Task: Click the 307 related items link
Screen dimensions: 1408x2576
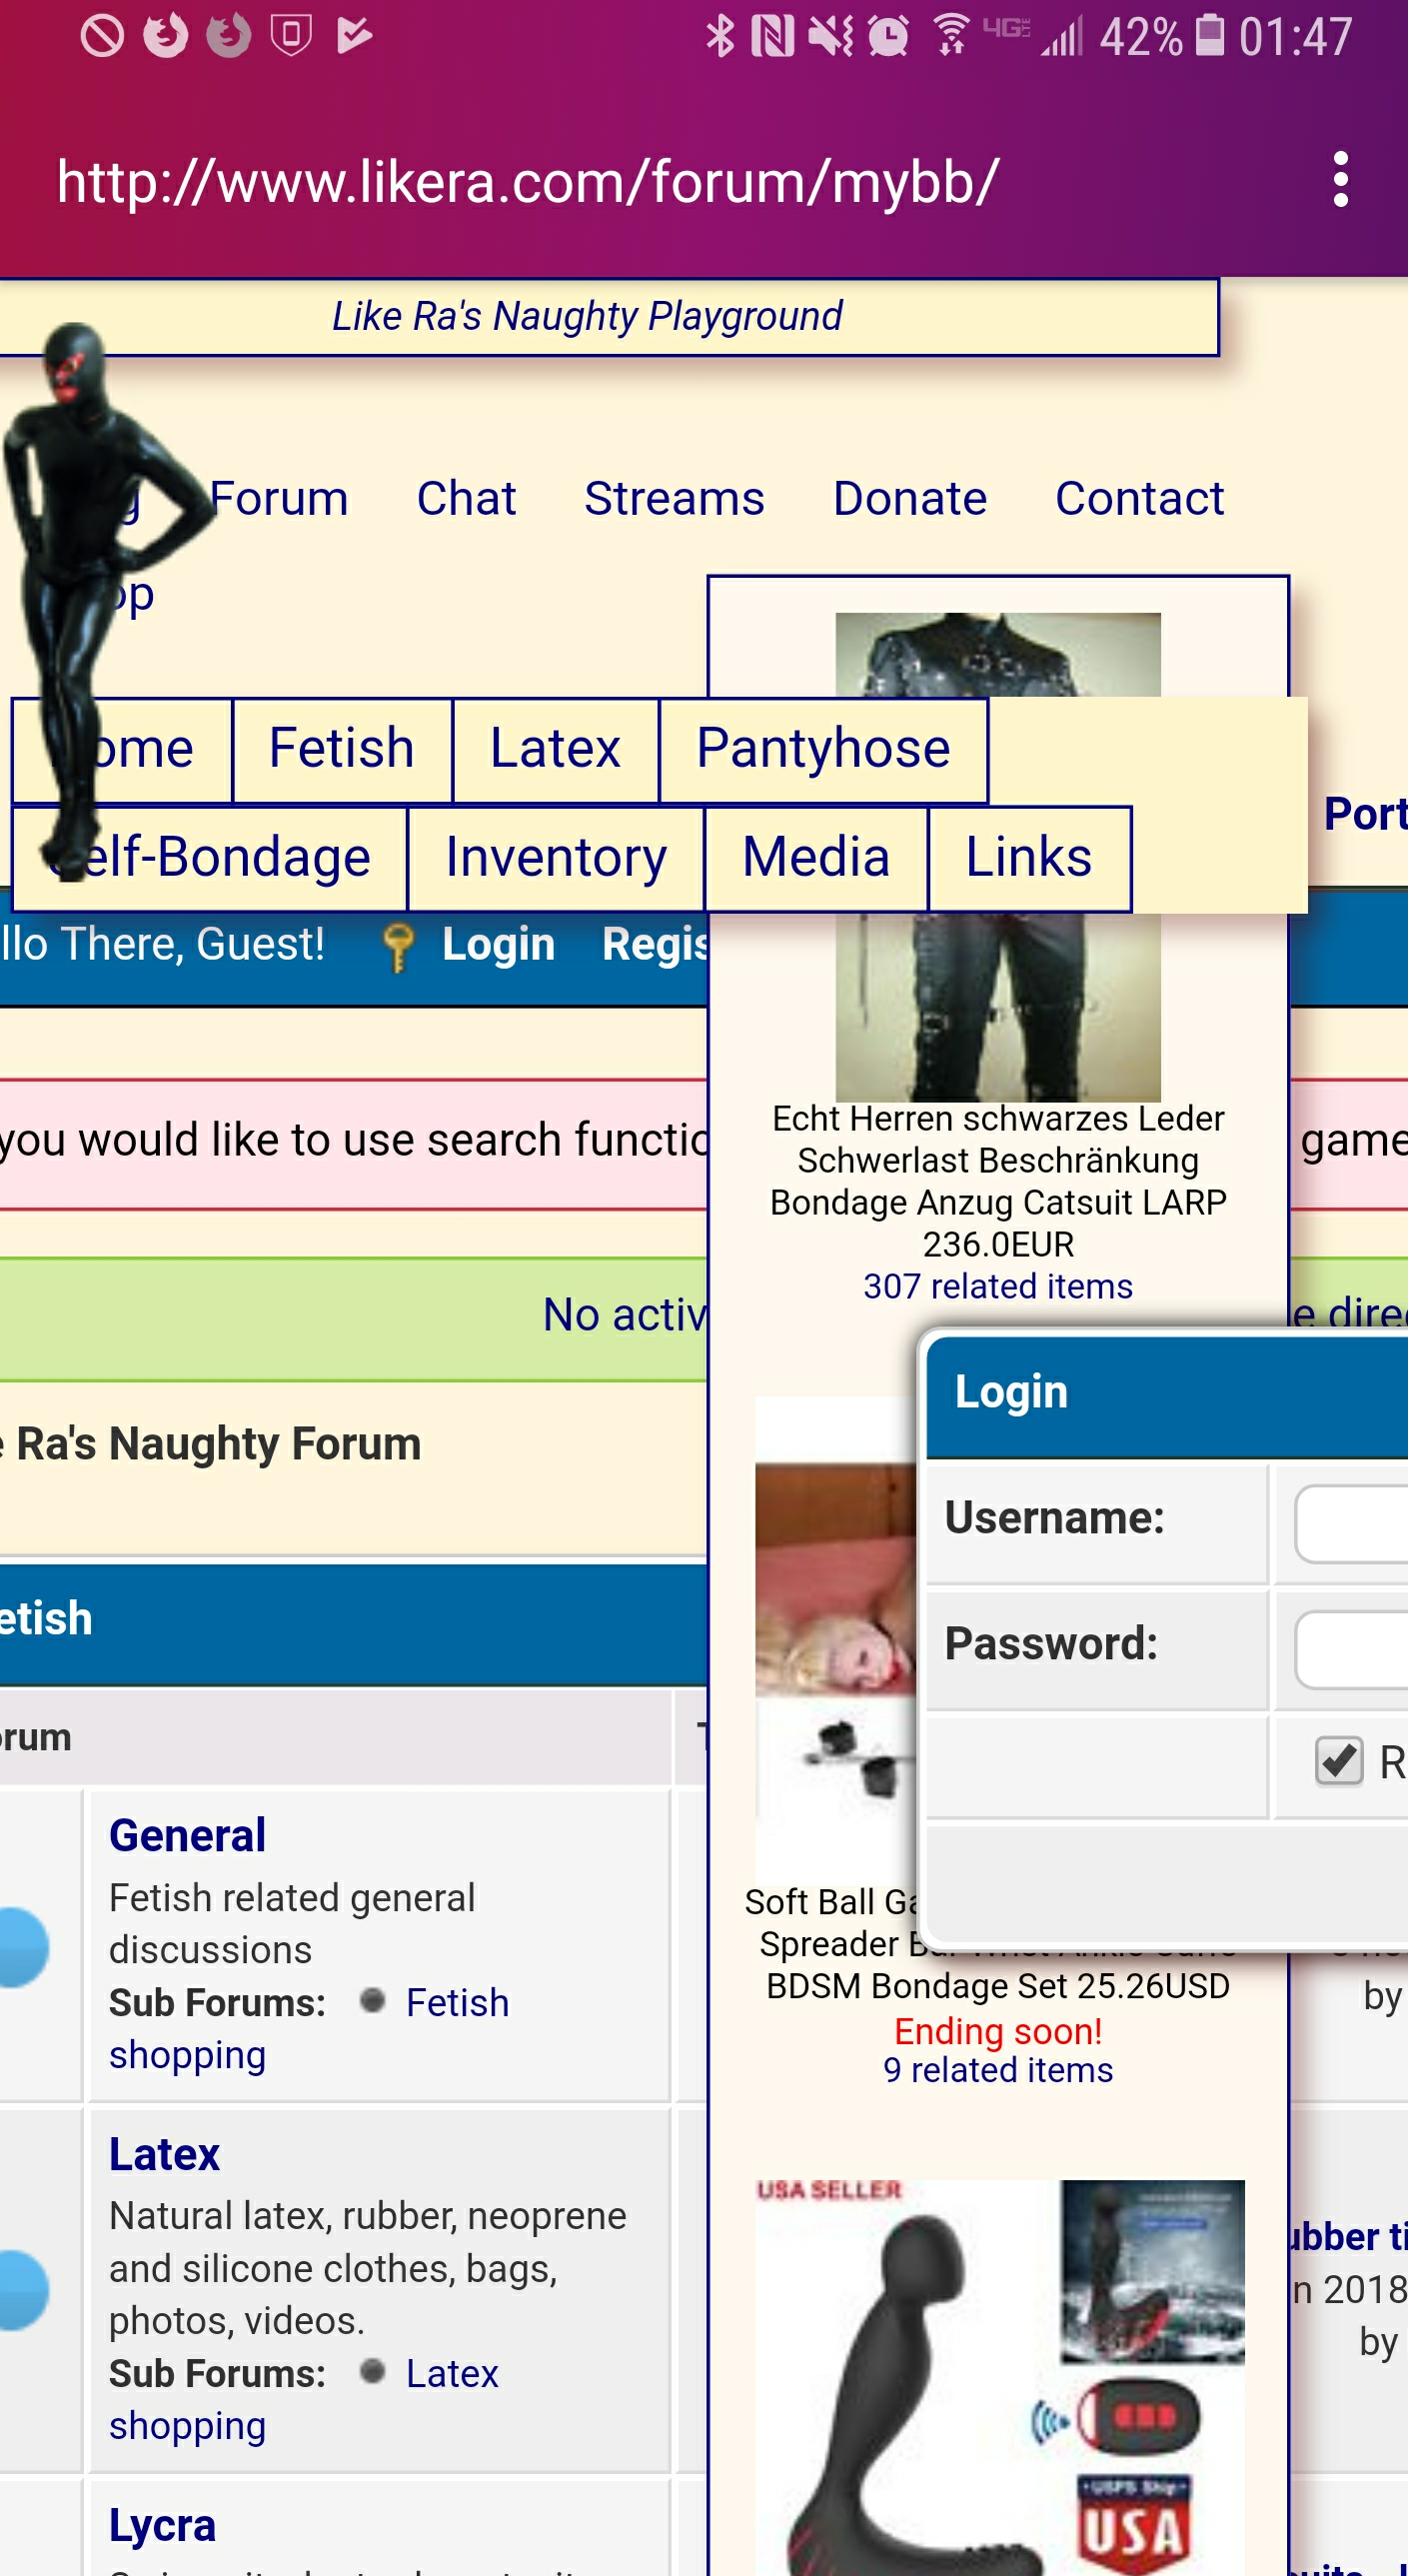Action: click(x=997, y=1286)
